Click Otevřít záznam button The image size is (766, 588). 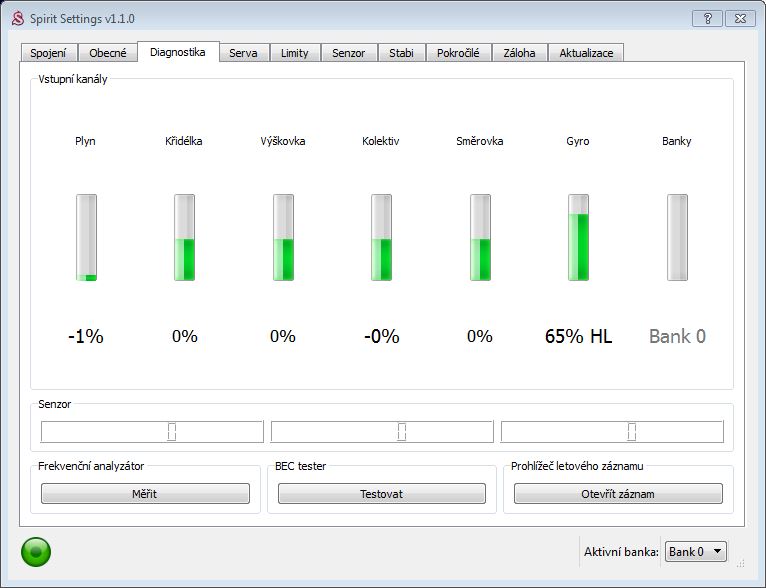coord(618,494)
